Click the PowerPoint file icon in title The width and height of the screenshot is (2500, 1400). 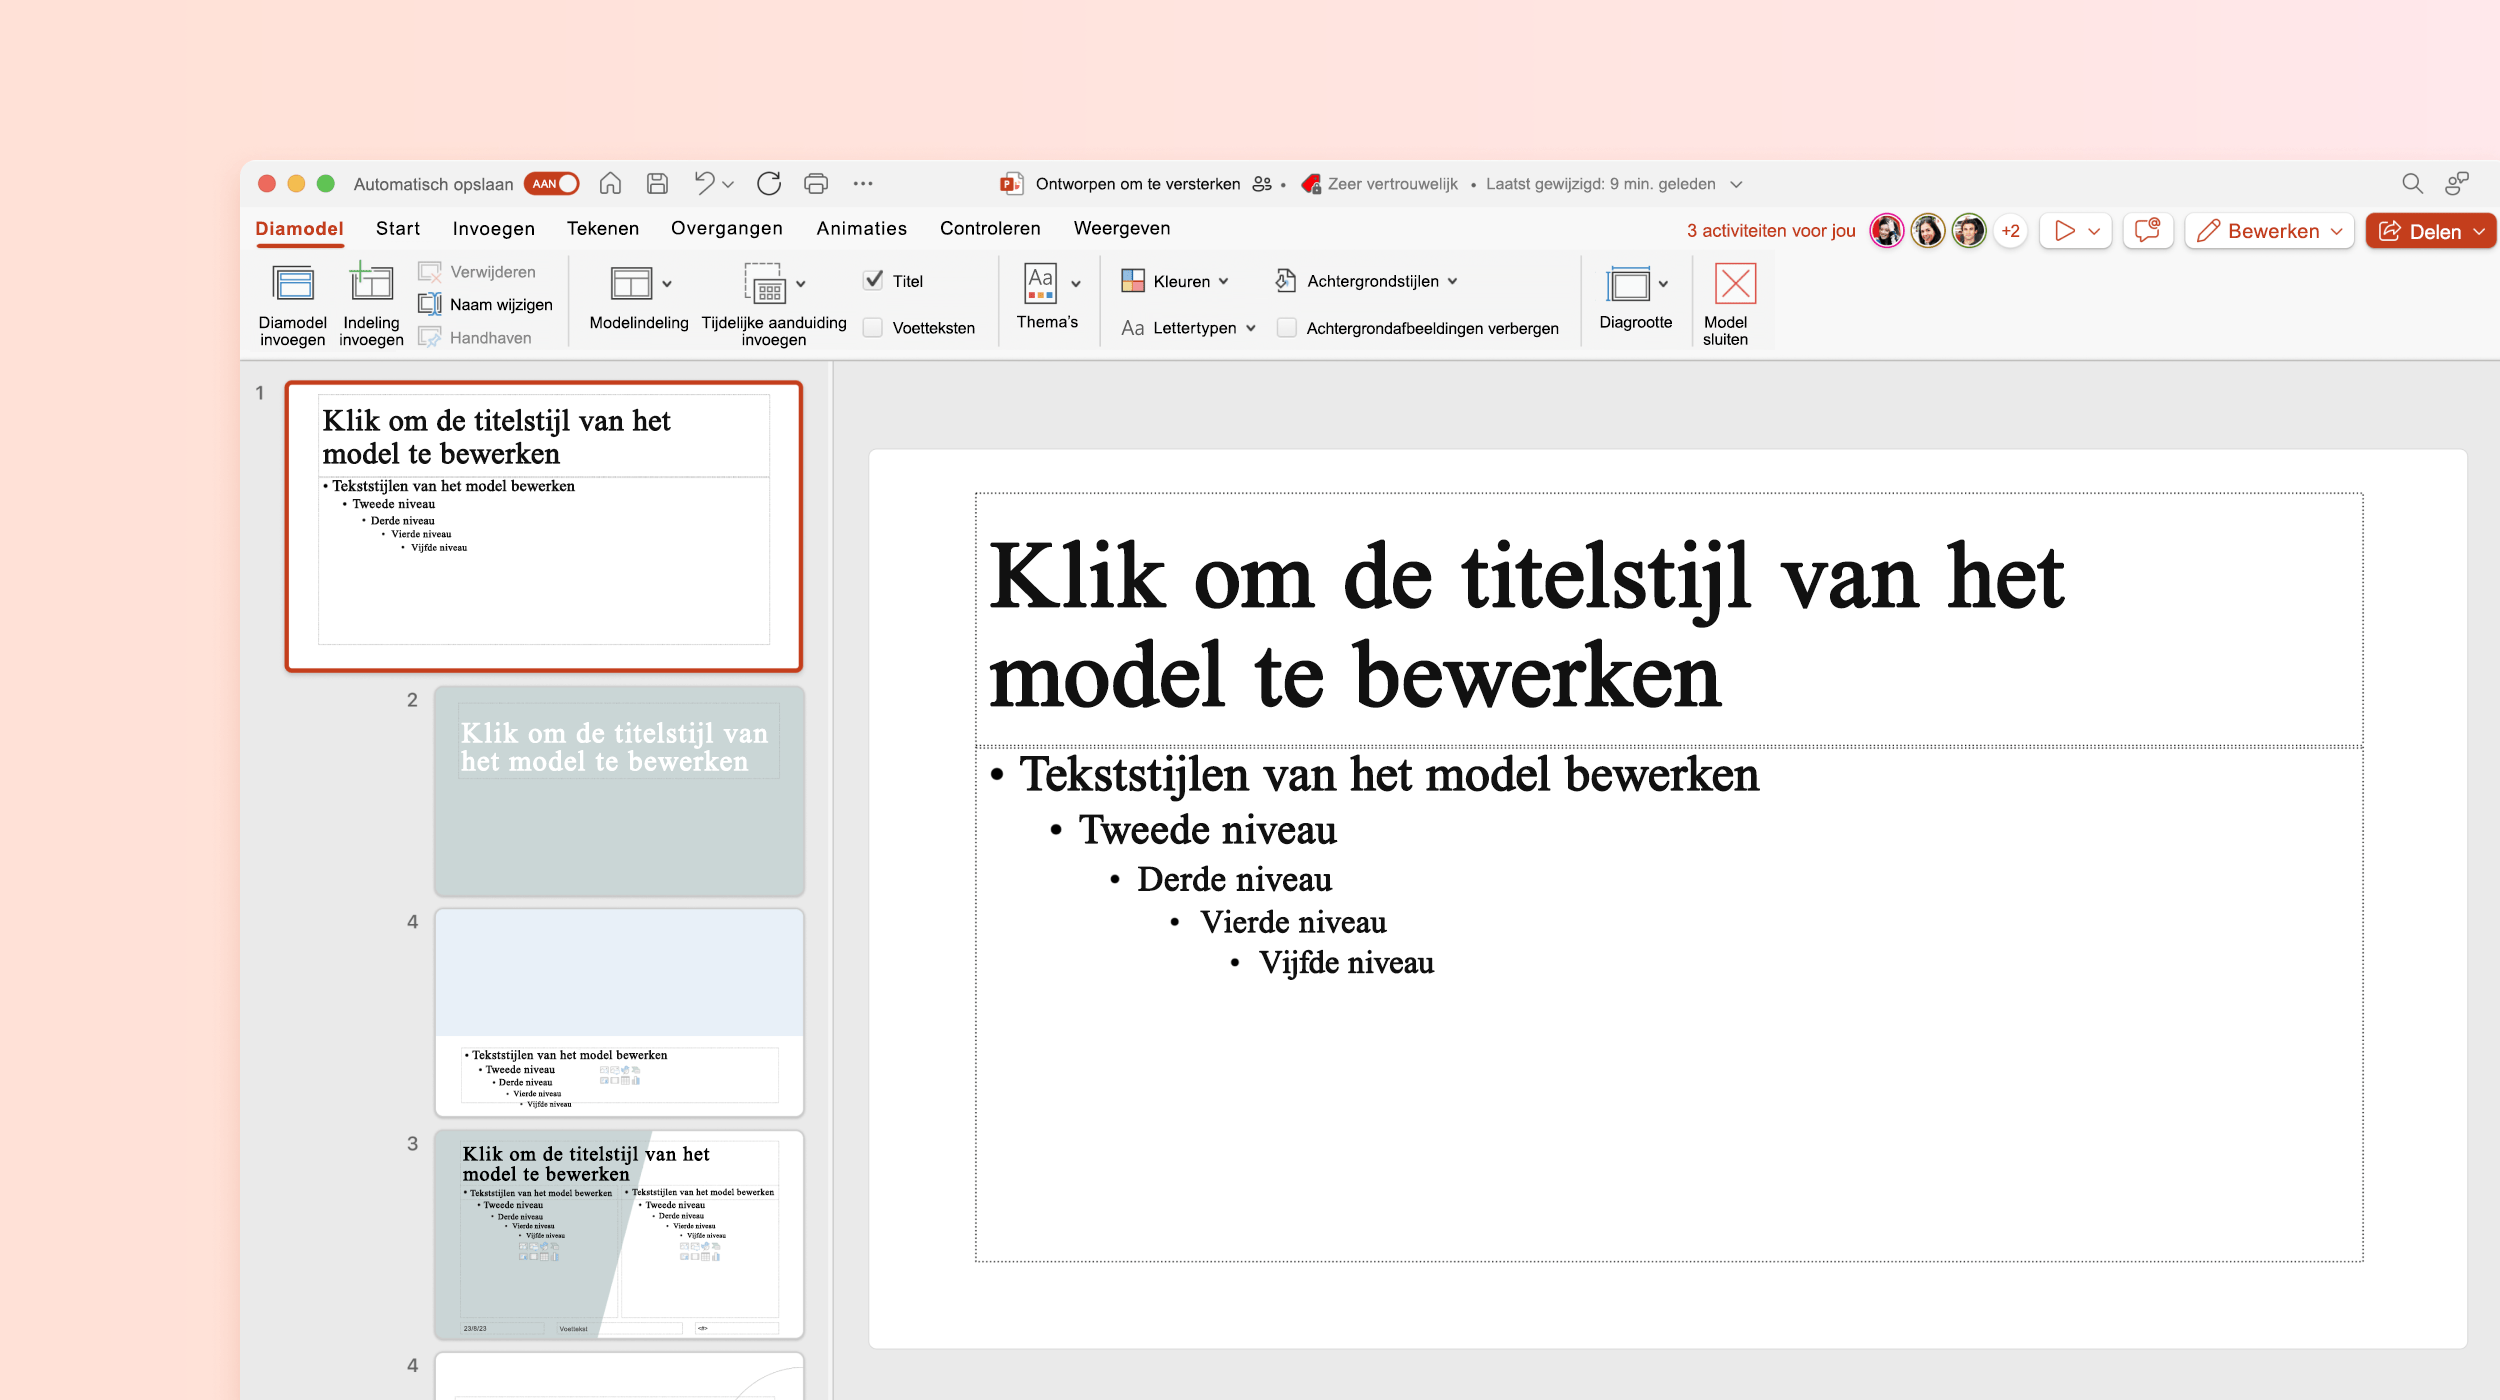tap(1011, 184)
